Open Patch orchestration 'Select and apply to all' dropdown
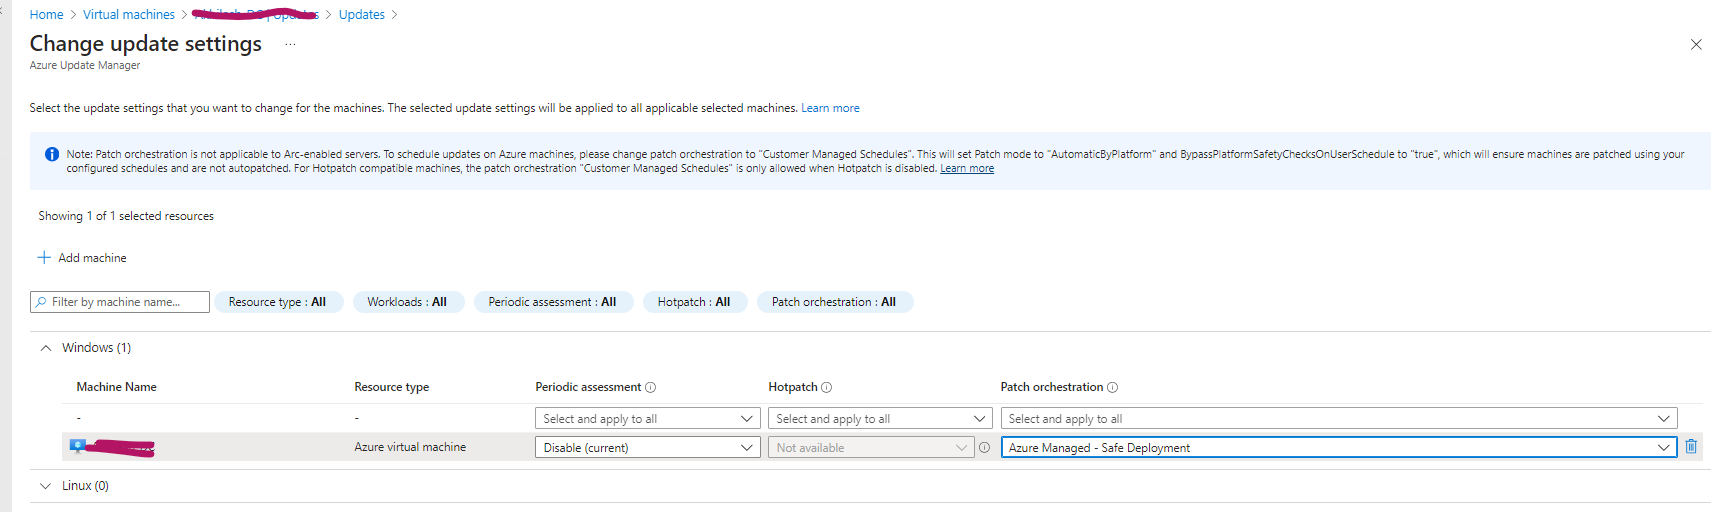This screenshot has width=1729, height=512. [1339, 419]
